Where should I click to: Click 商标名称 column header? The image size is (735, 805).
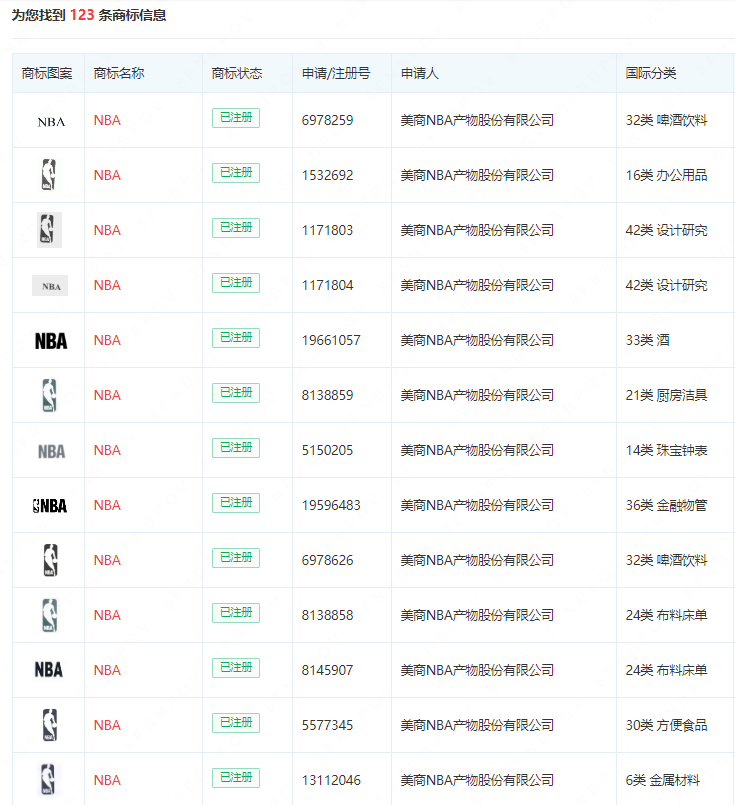pyautogui.click(x=119, y=73)
